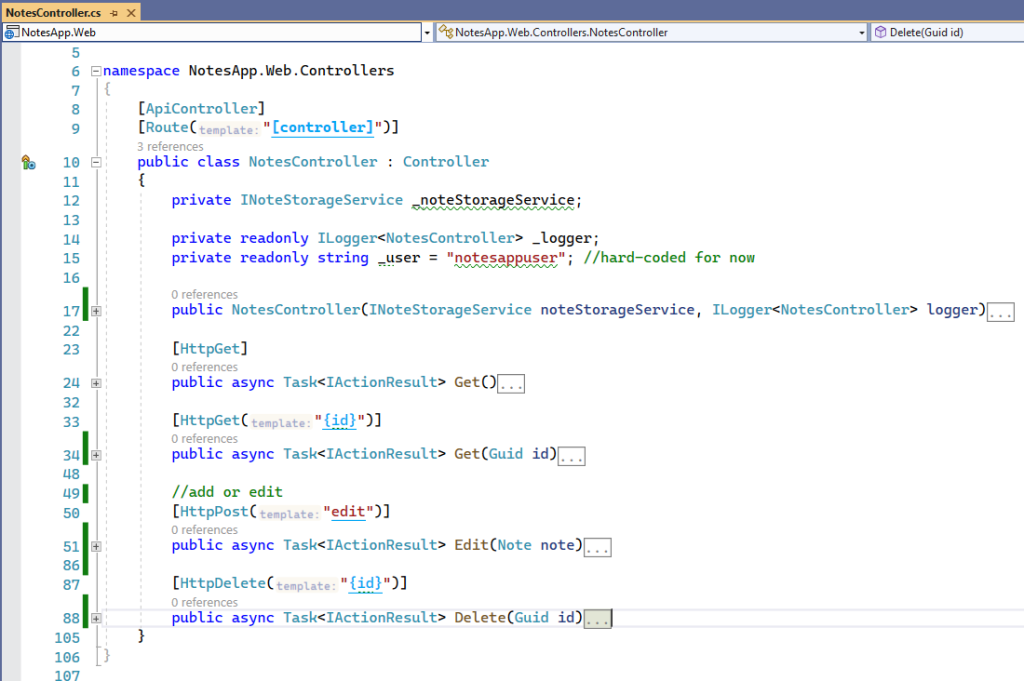Expand the Get(Guid id) method outline
The width and height of the screenshot is (1024, 681).
96,455
